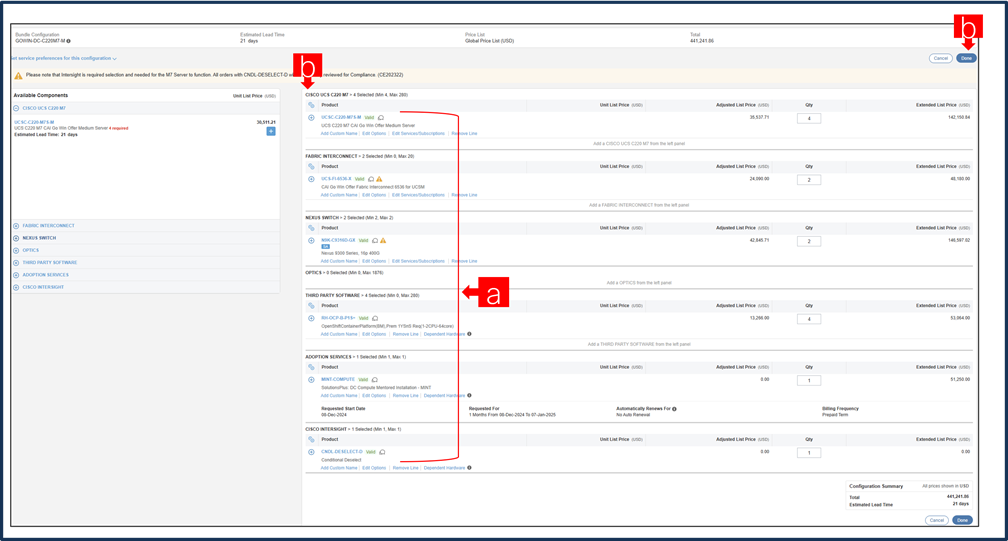Expand row icon beside CNDL-DESELECT-D product
This screenshot has width=1008, height=541.
click(x=311, y=452)
